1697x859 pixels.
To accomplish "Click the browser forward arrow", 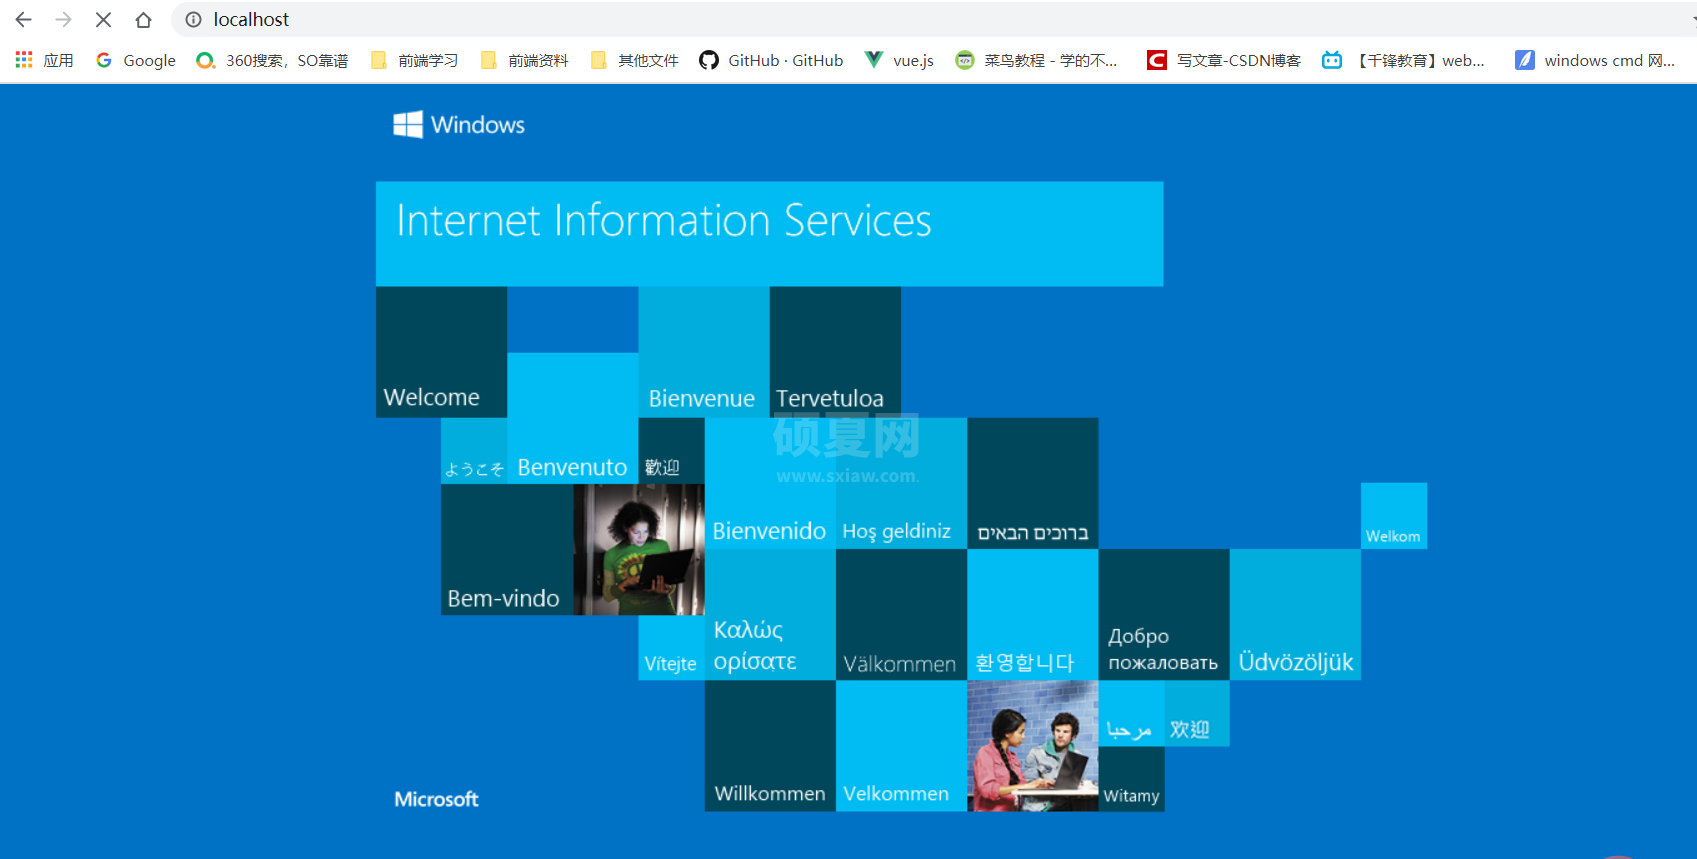I will point(63,19).
